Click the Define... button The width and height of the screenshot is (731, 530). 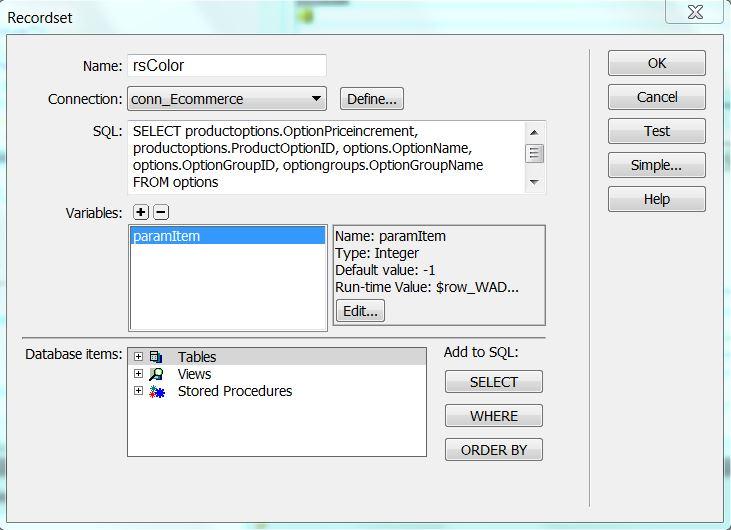(x=372, y=99)
